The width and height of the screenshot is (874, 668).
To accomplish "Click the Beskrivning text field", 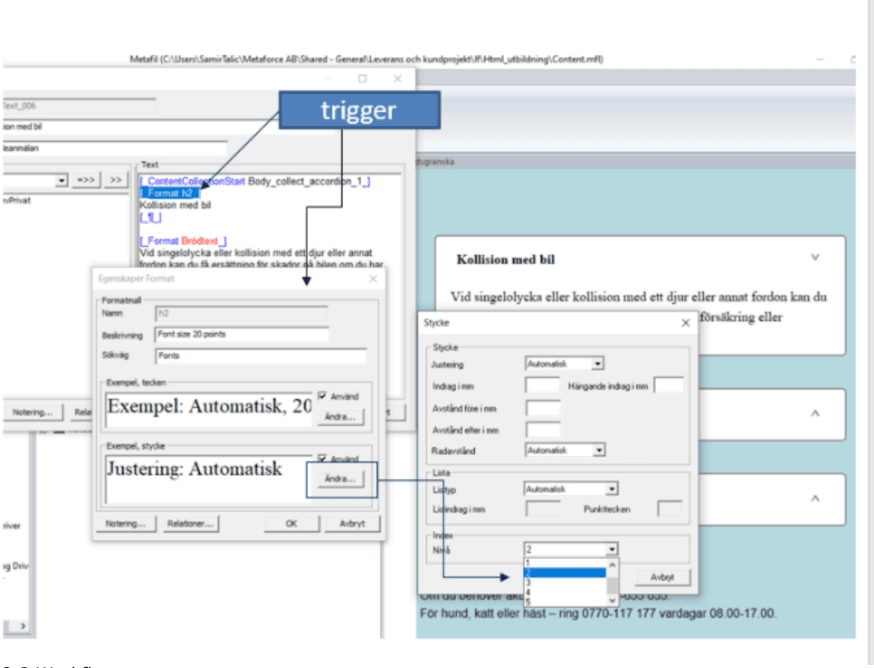I will coord(241,335).
